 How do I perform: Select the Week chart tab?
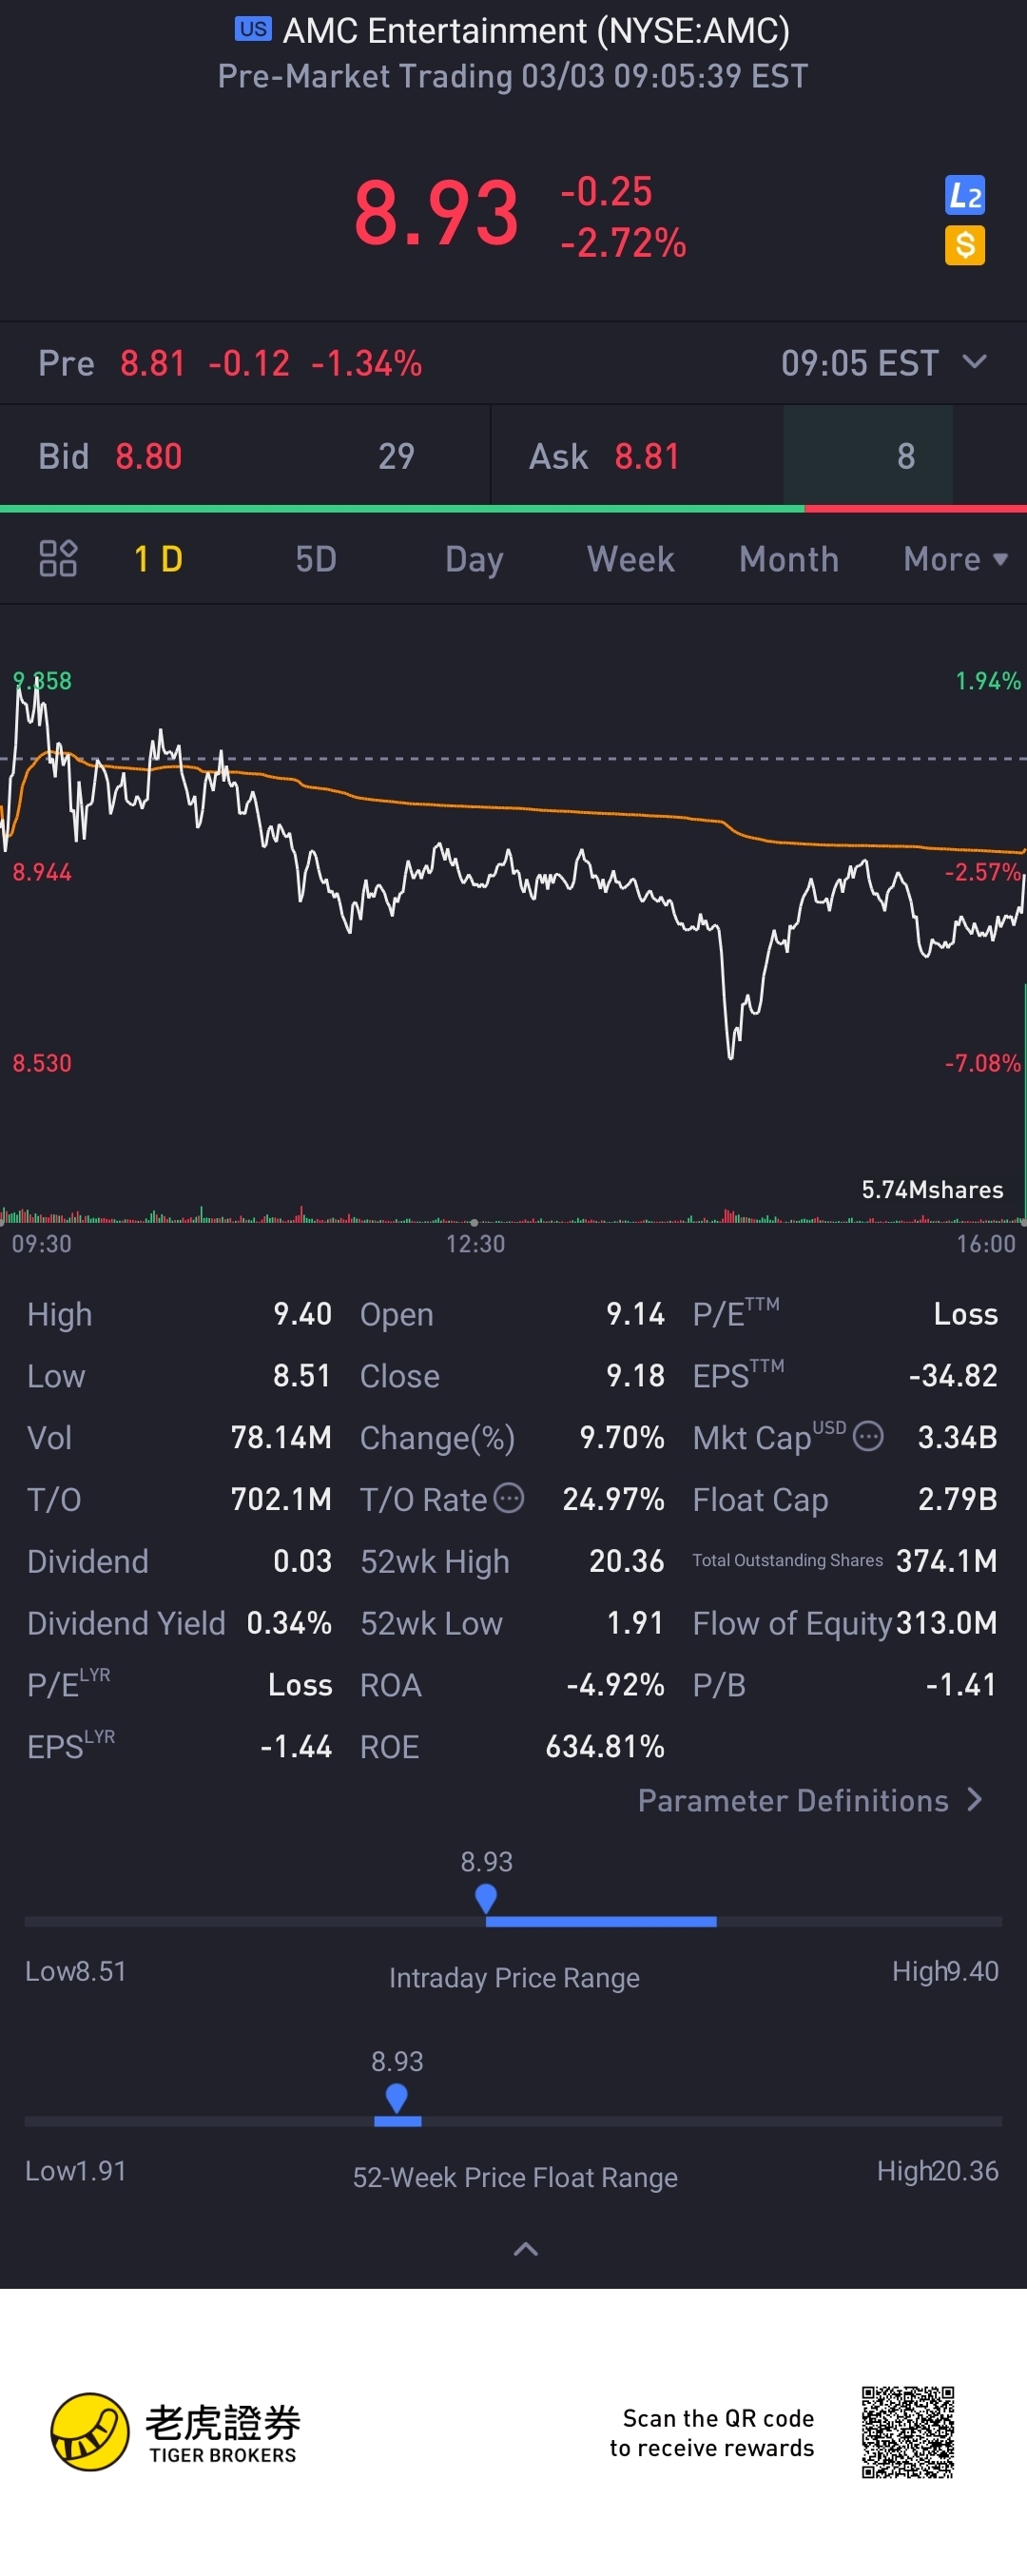pyautogui.click(x=630, y=559)
